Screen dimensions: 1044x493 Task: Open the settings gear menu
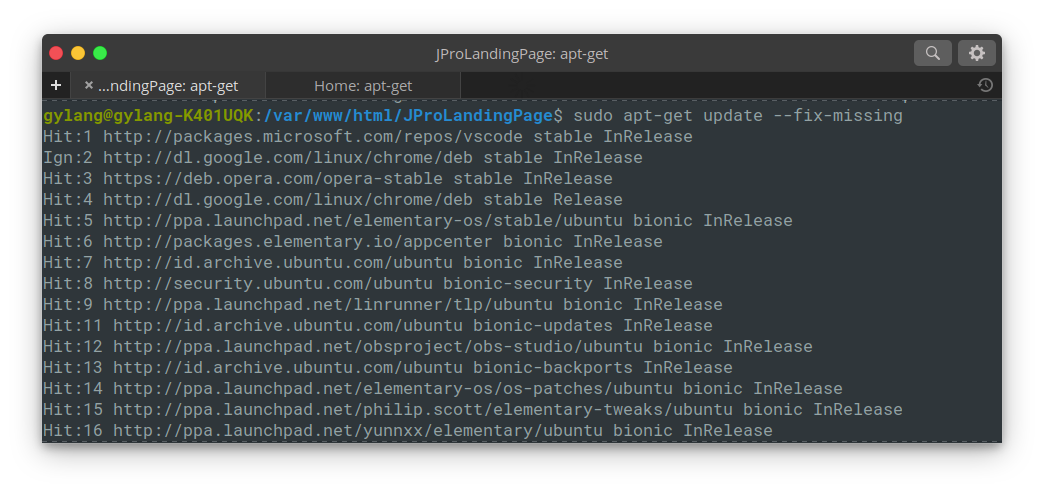point(977,53)
